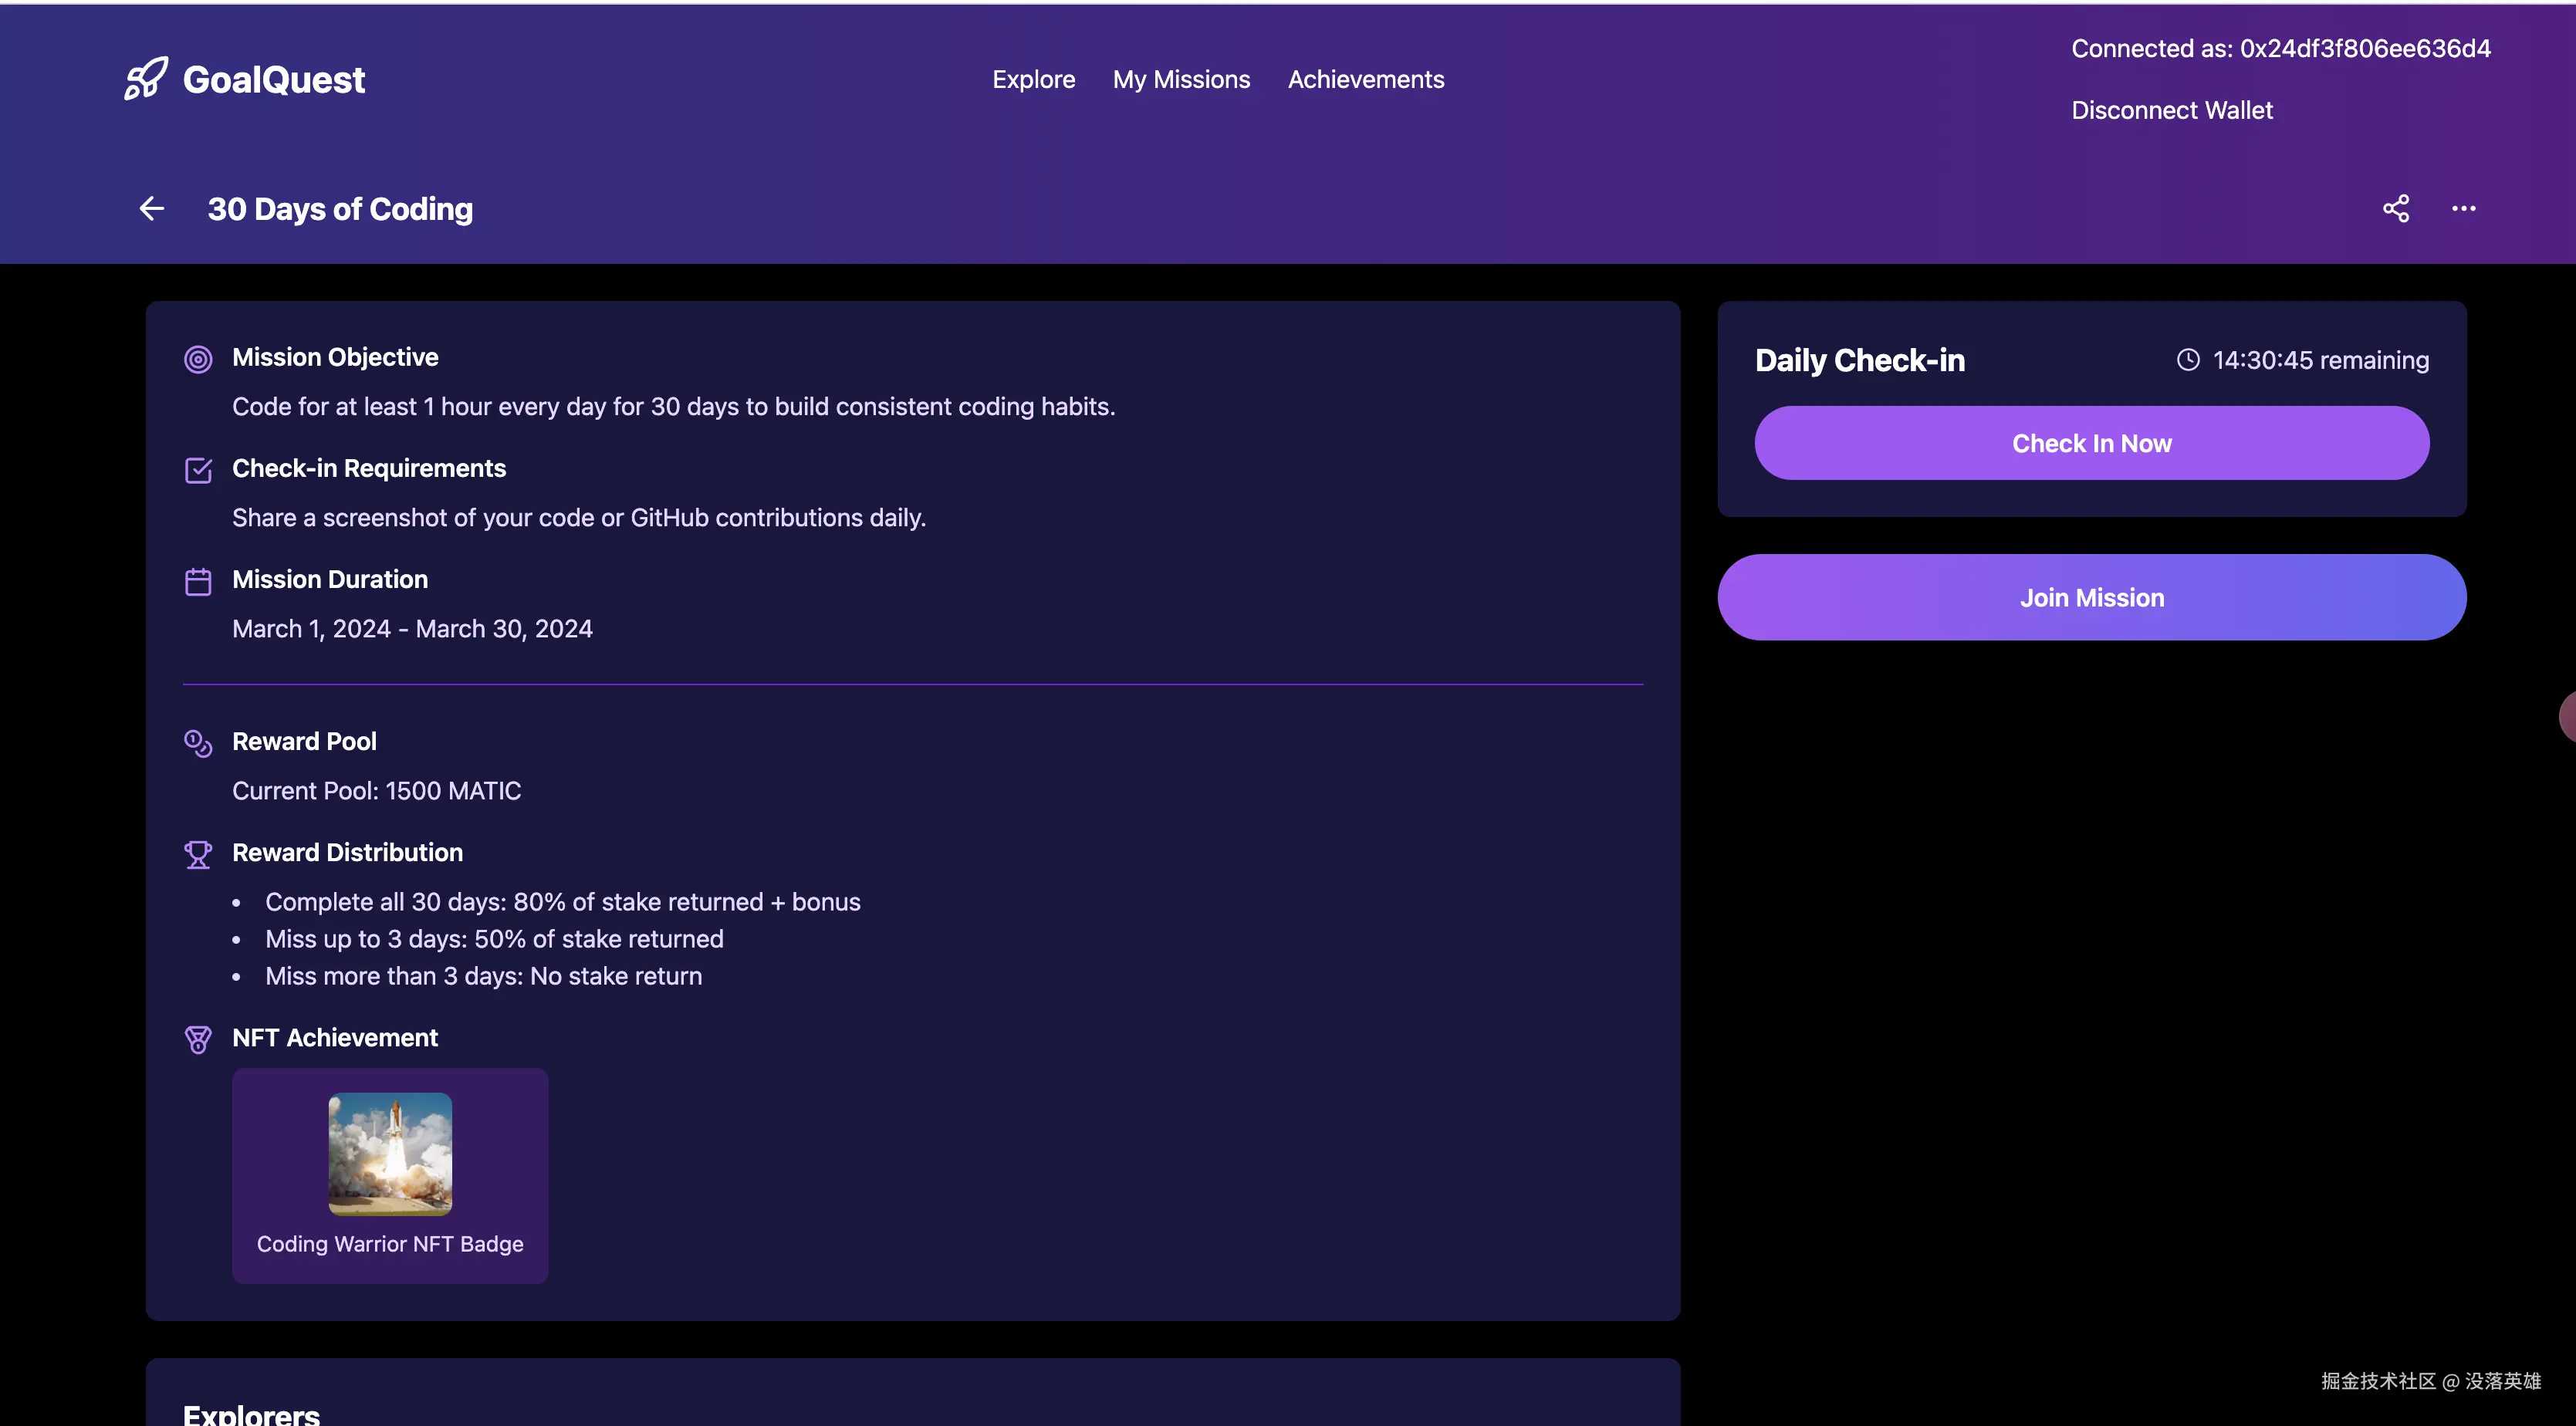Open the three-dot more options menu
Image resolution: width=2576 pixels, height=1426 pixels.
[x=2463, y=209]
